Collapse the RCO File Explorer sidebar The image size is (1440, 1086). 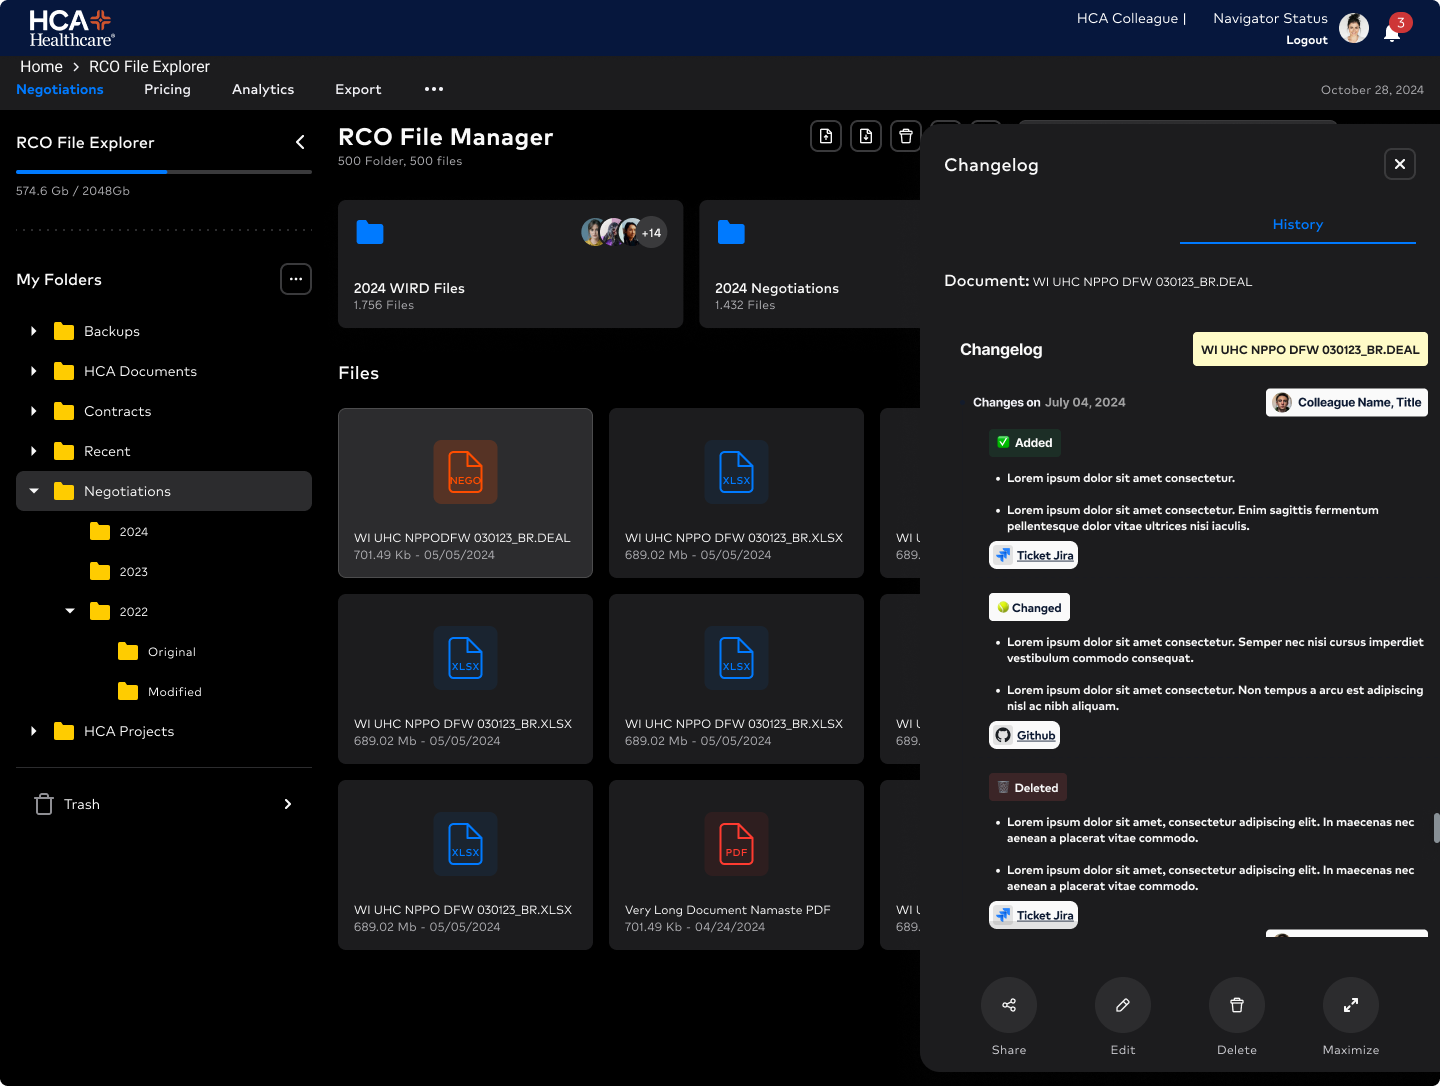click(x=300, y=142)
